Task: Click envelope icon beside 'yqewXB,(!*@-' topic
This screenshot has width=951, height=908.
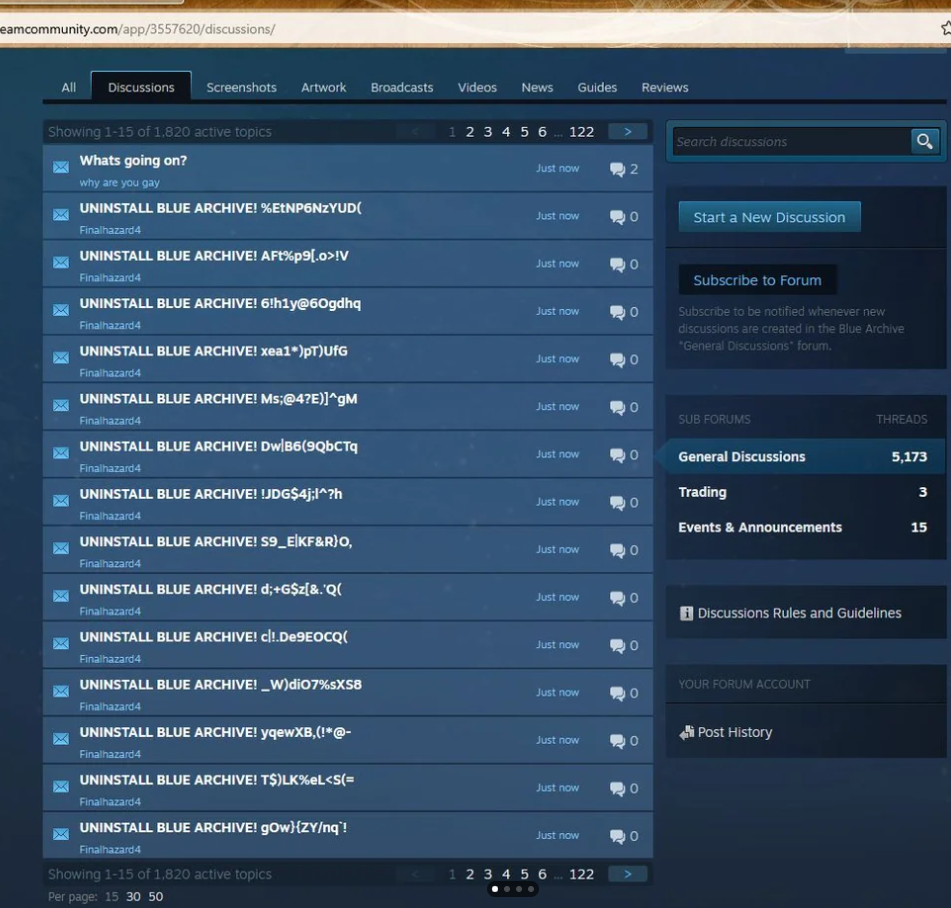Action: click(x=61, y=739)
